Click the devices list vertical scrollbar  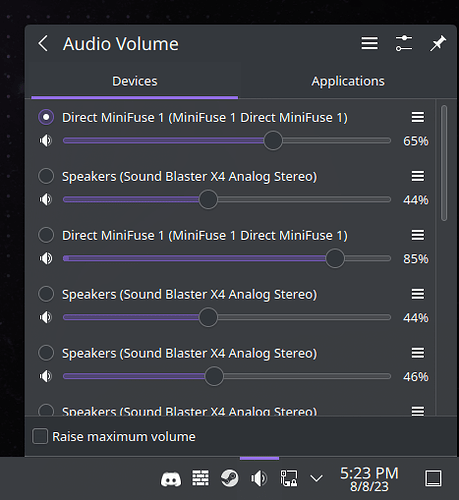tap(444, 163)
